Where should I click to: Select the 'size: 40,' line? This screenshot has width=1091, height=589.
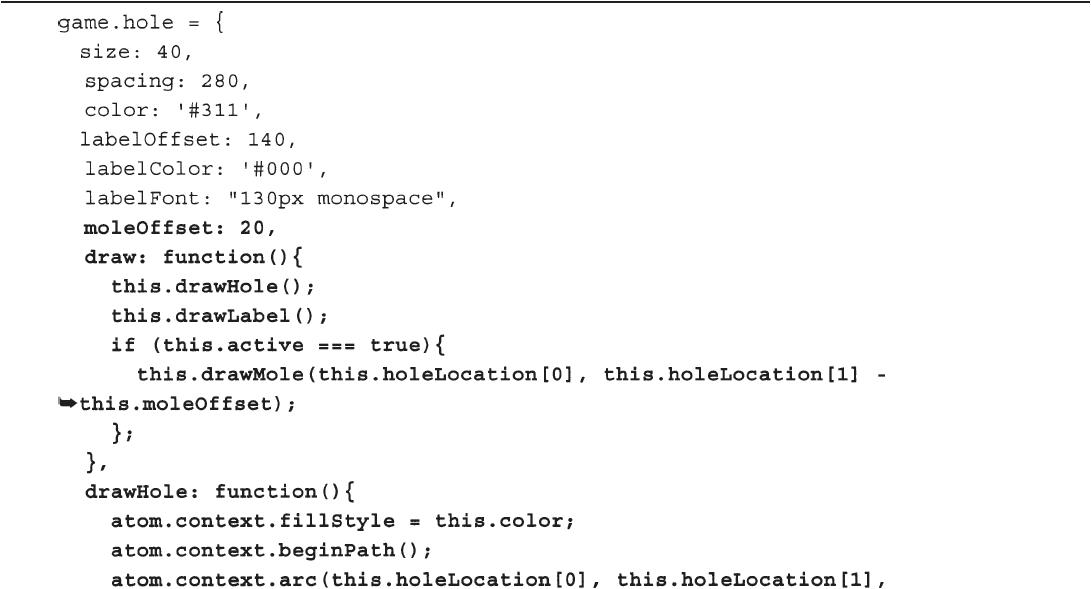(136, 52)
